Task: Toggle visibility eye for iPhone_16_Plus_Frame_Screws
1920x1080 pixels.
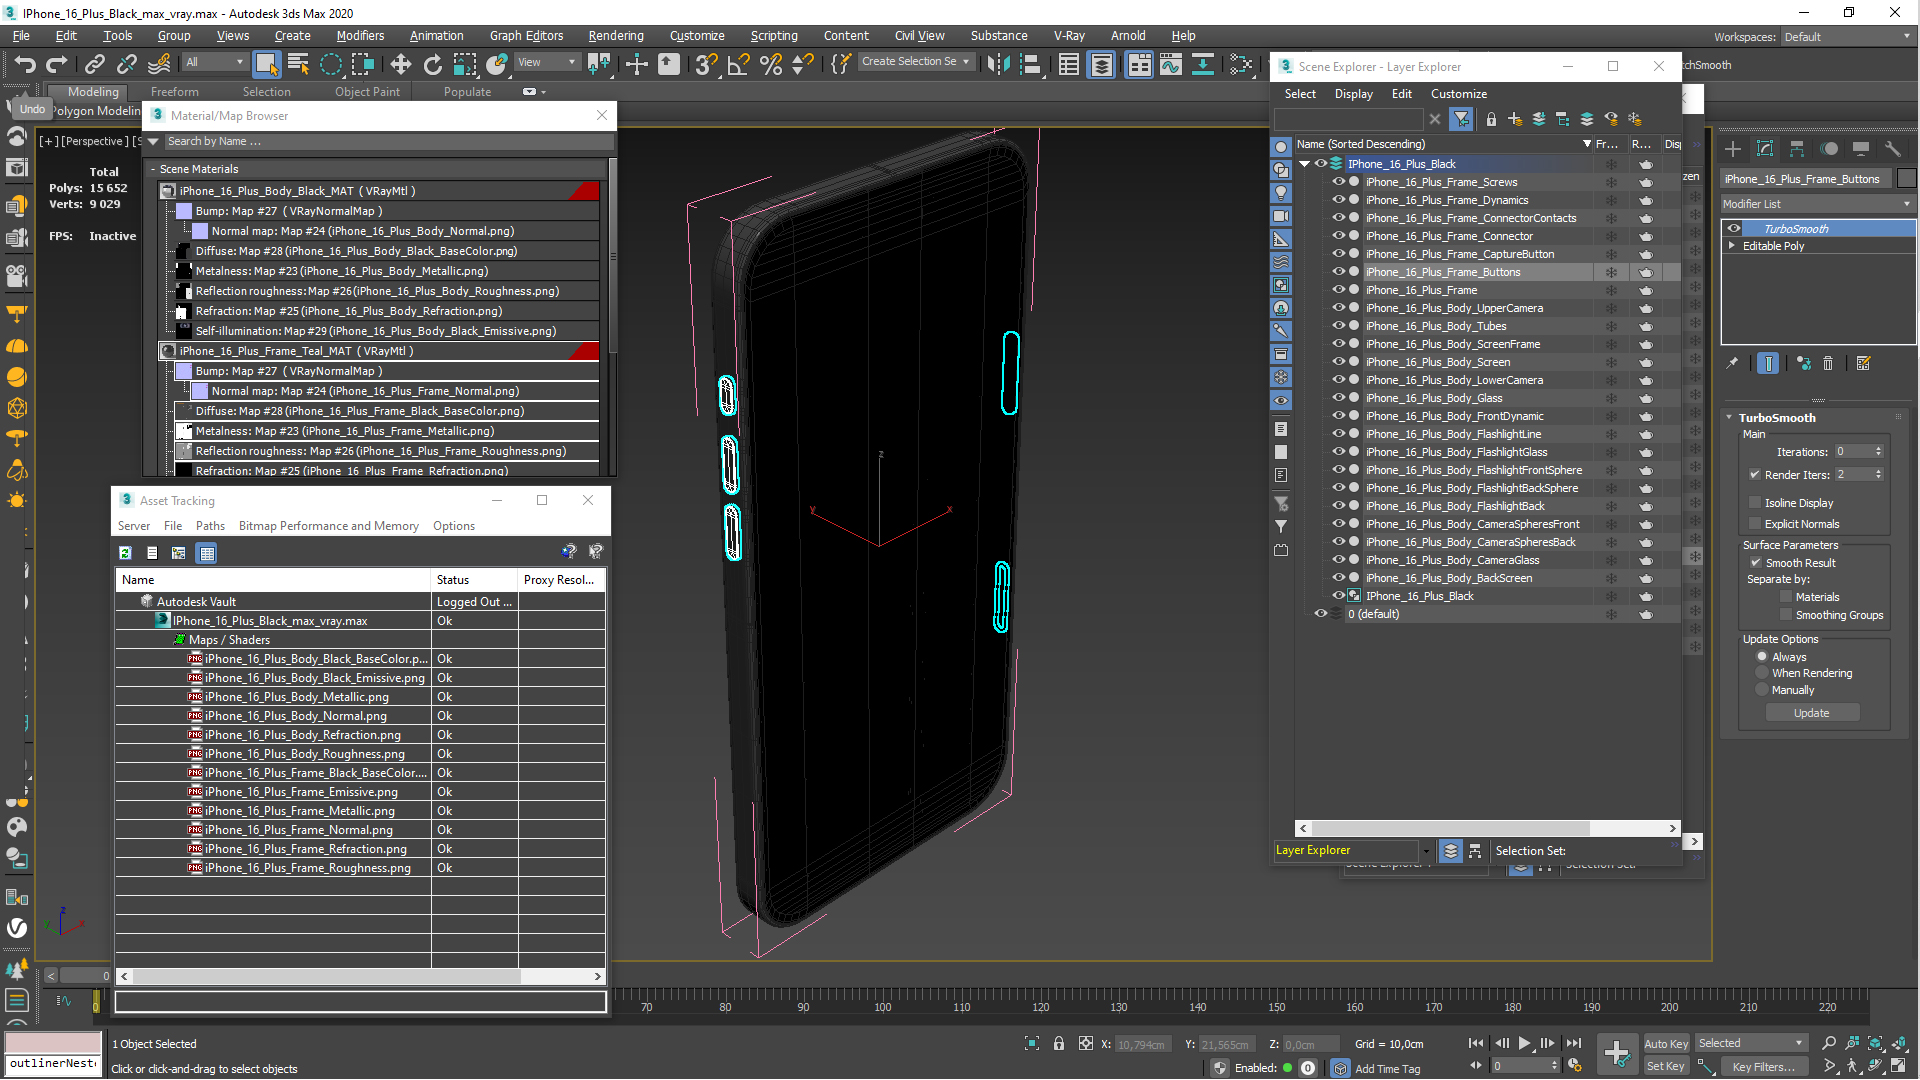Action: (x=1338, y=182)
